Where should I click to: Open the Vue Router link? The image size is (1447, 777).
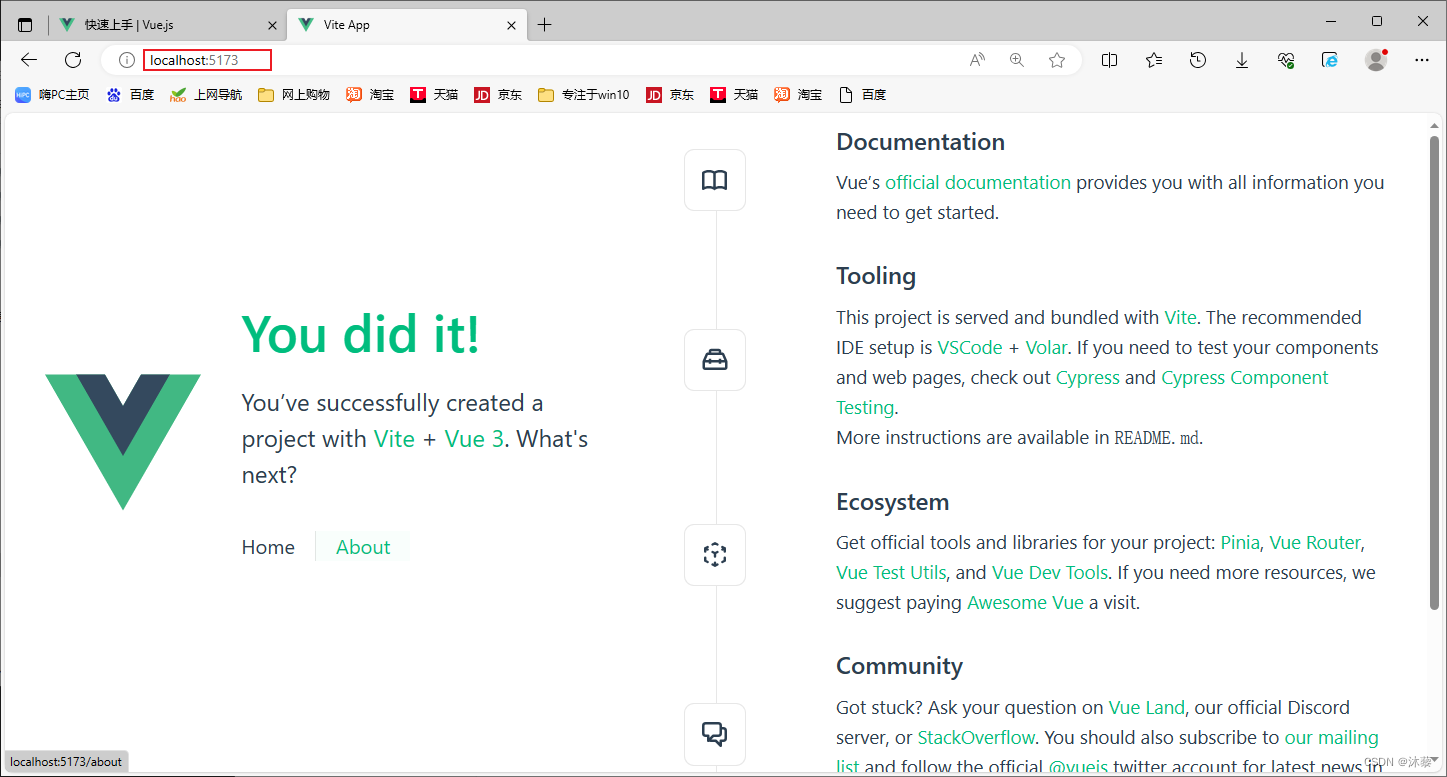[1315, 542]
